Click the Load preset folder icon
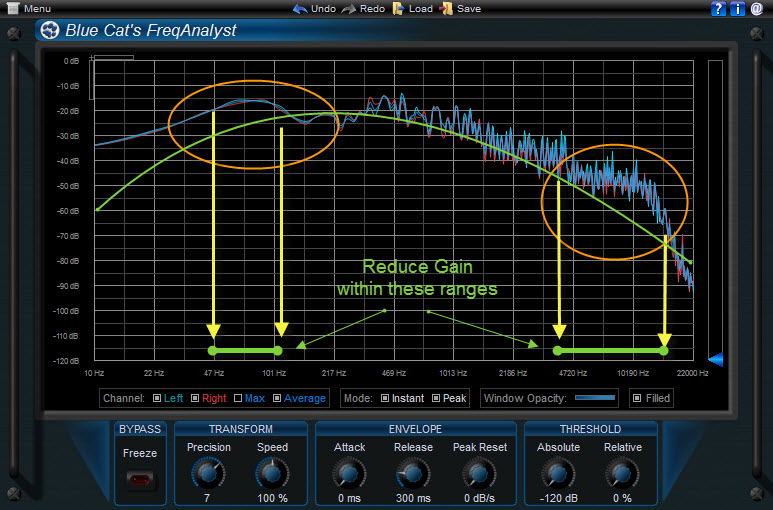Viewport: 773px width, 510px height. [398, 8]
